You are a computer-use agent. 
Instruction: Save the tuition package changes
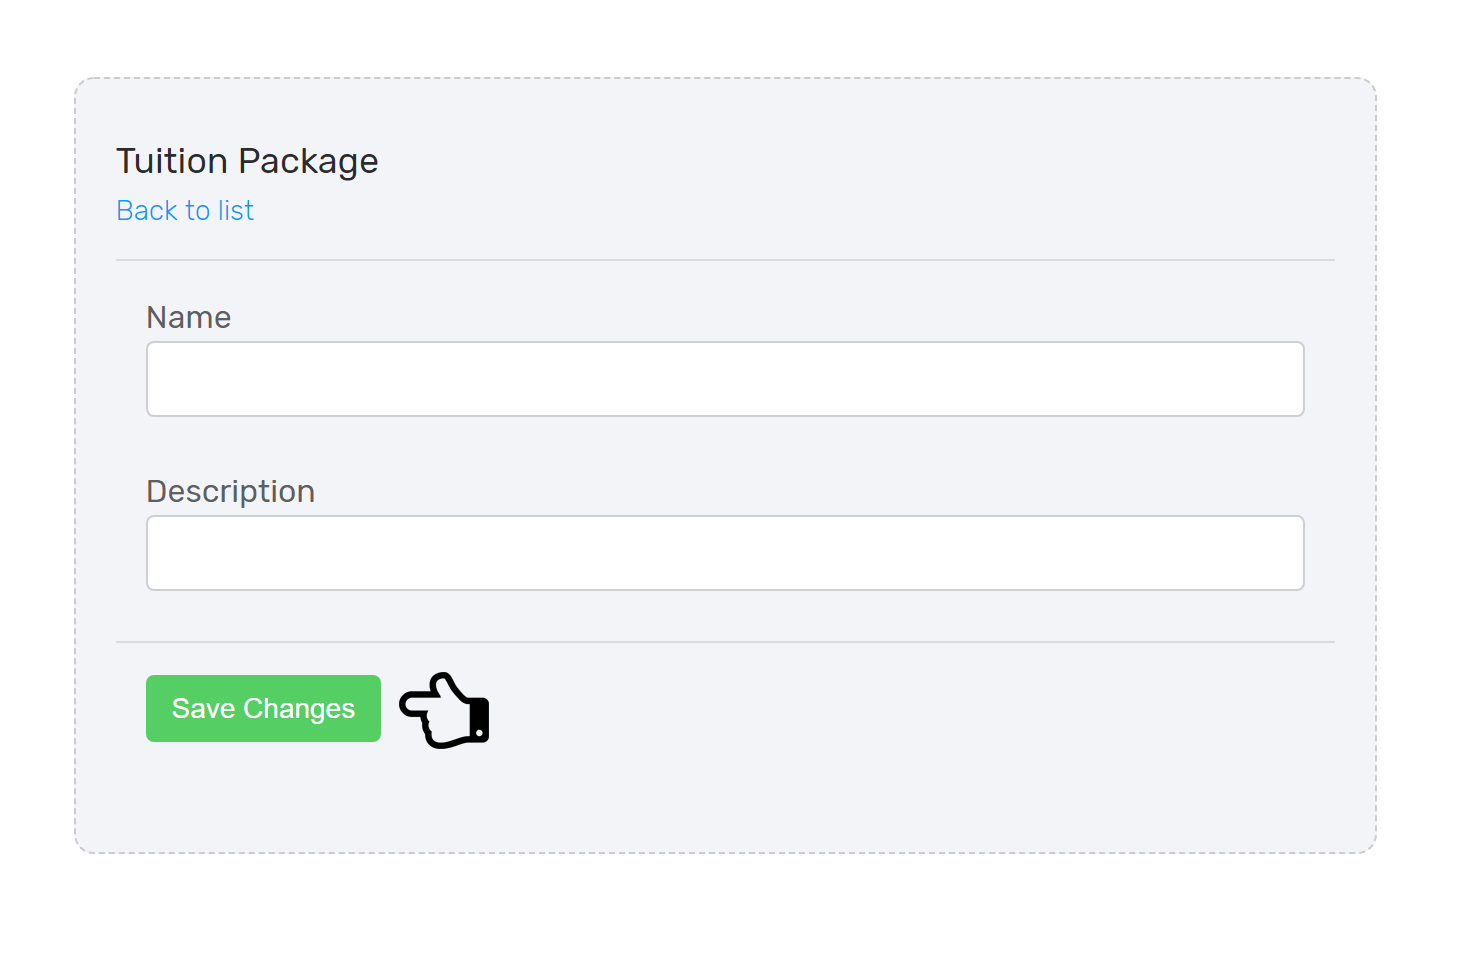click(x=263, y=708)
